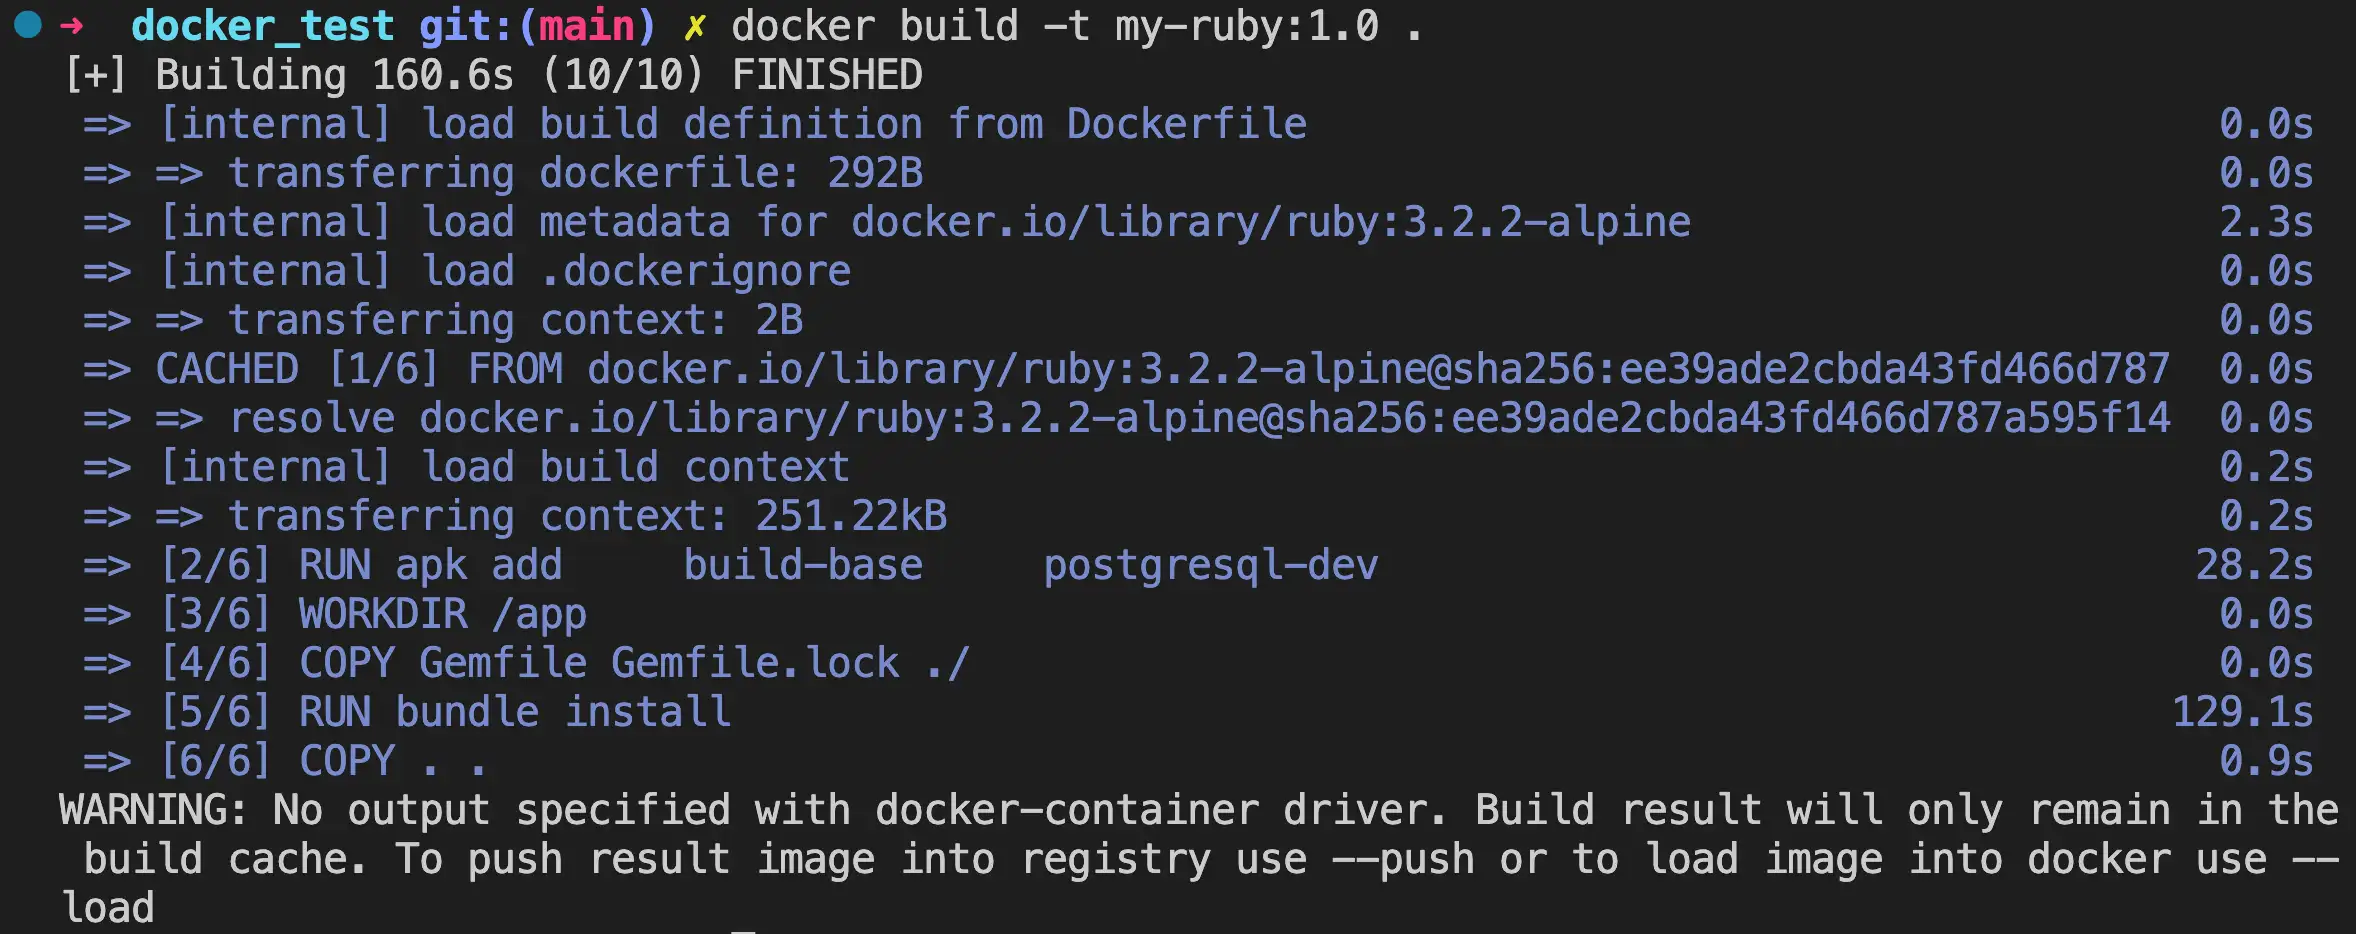Click the resolve docker.io sha256 line
Image resolution: width=2356 pixels, height=934 pixels.
pyautogui.click(x=1200, y=418)
